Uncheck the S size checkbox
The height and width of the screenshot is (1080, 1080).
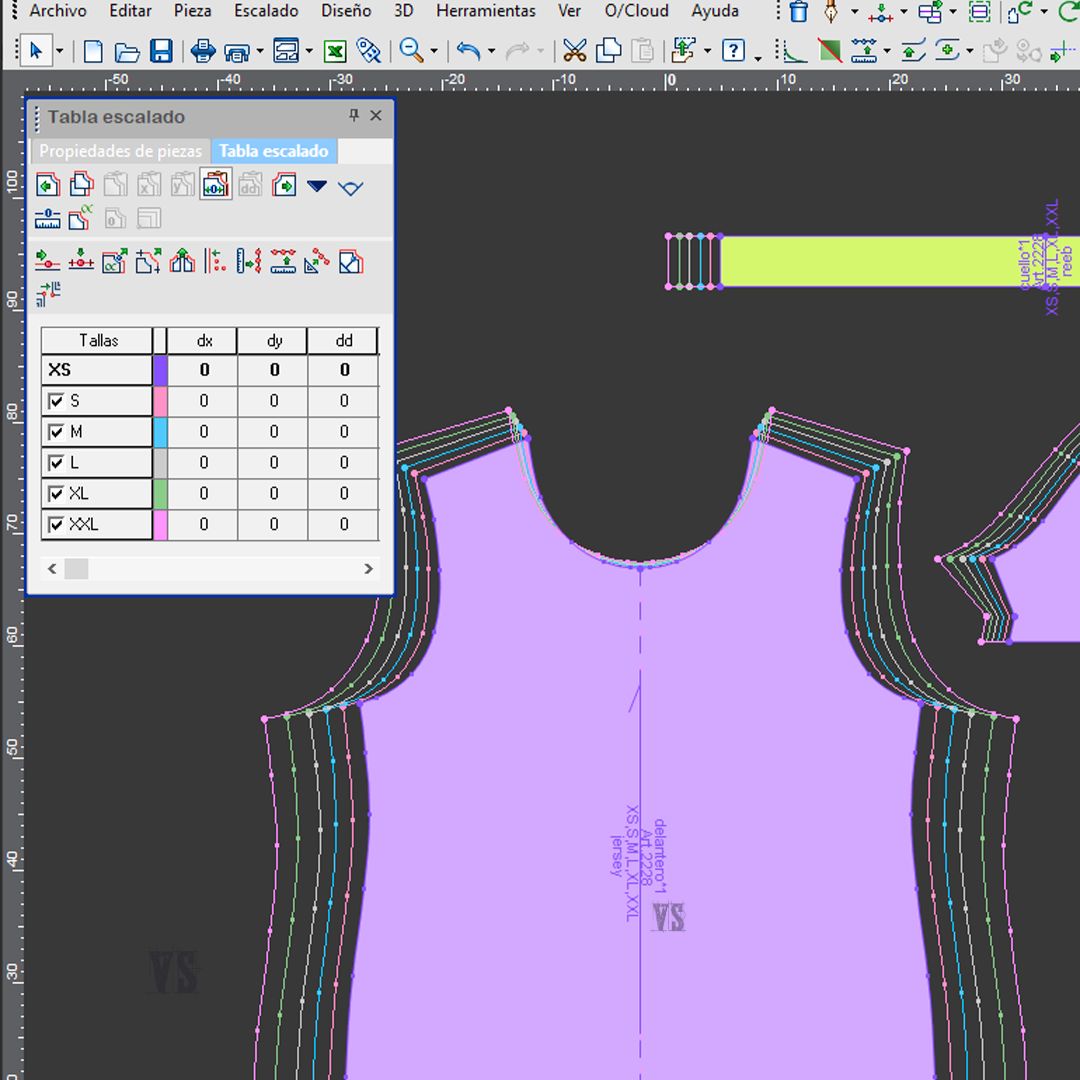coord(57,402)
